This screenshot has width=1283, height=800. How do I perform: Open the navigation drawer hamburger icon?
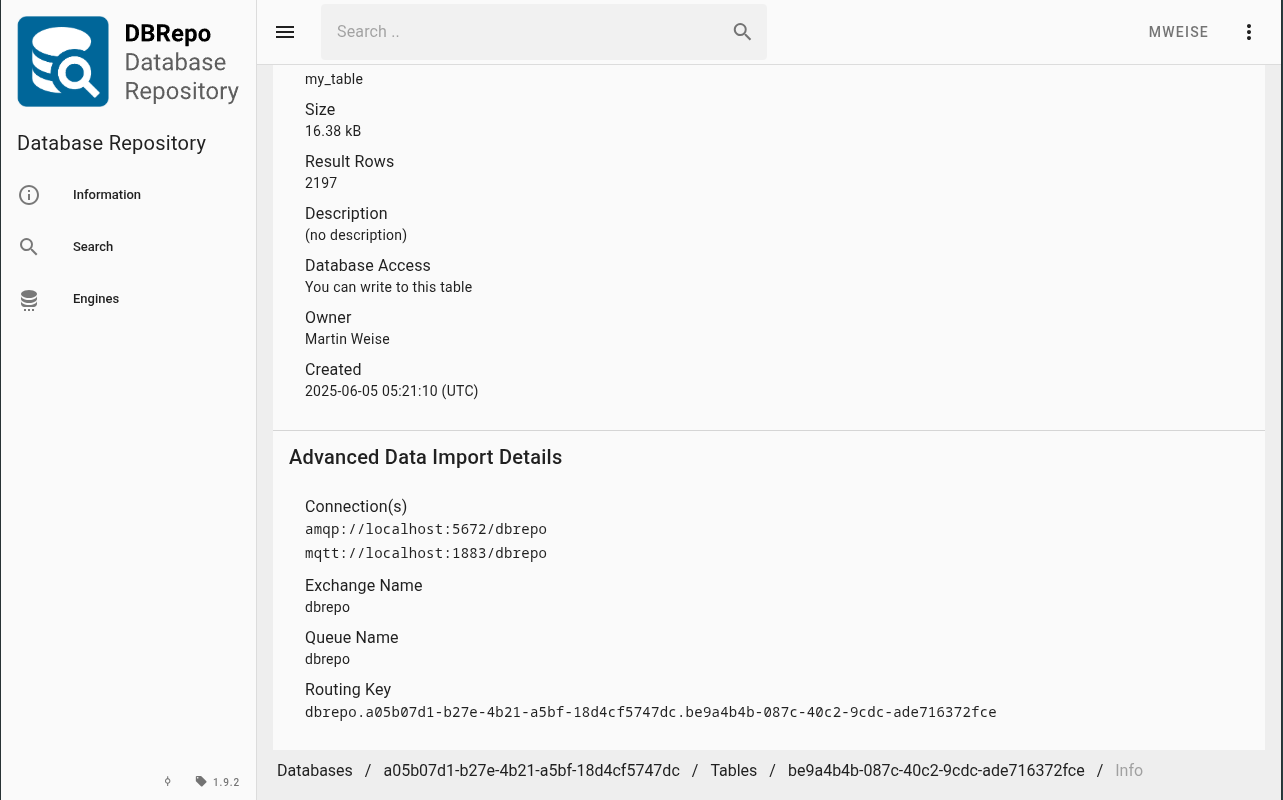(285, 32)
